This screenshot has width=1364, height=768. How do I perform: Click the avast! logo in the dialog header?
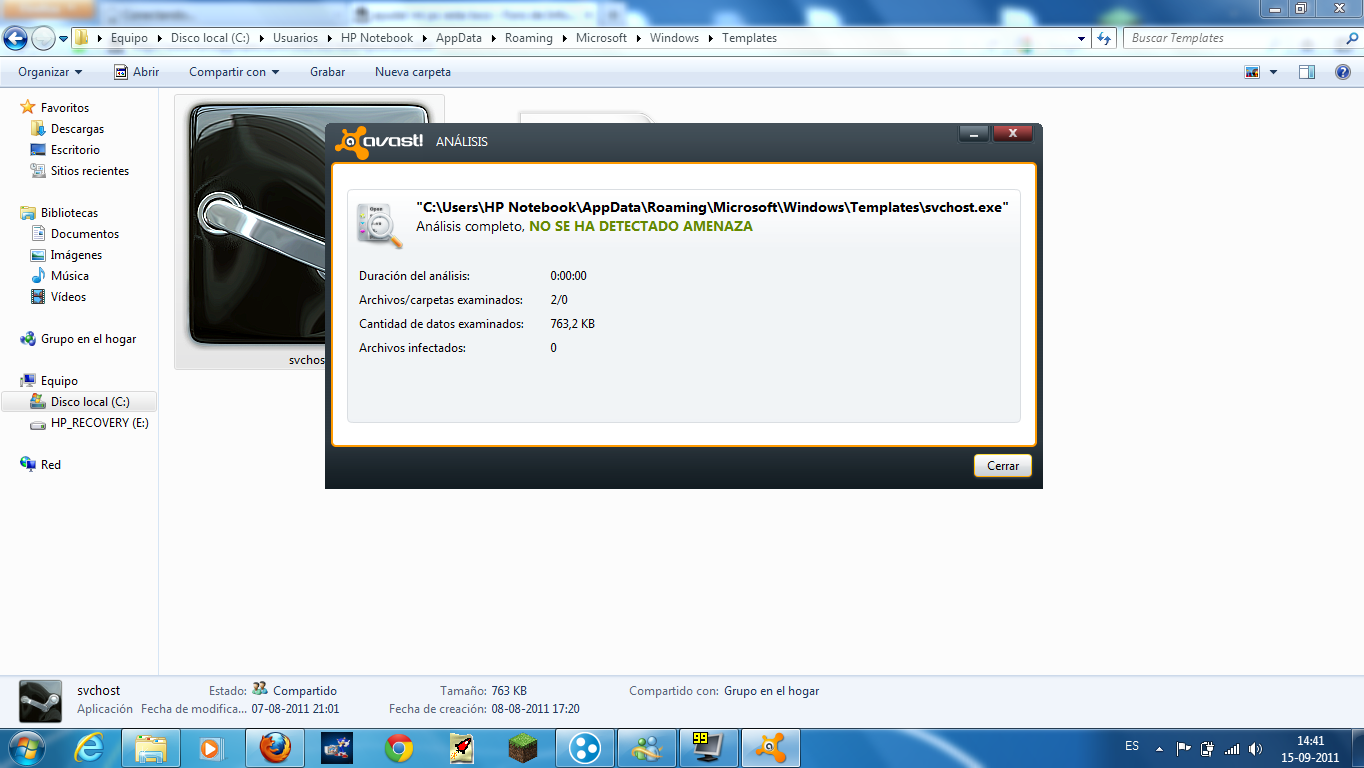point(379,141)
